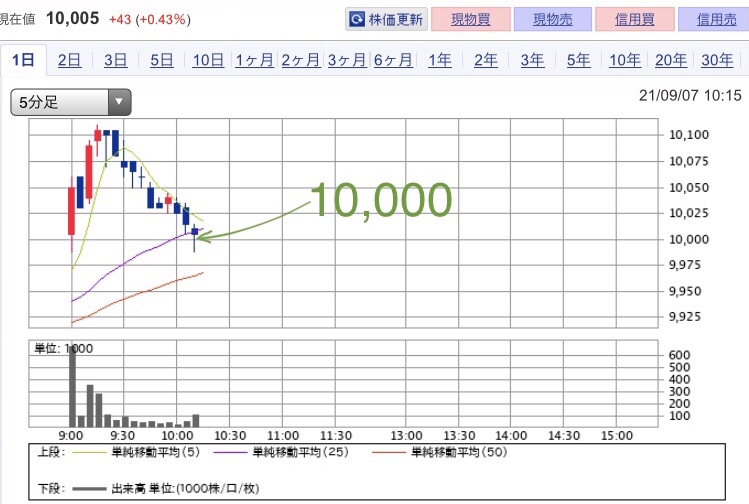View the 1年 chart range
The width and height of the screenshot is (749, 504).
439,60
